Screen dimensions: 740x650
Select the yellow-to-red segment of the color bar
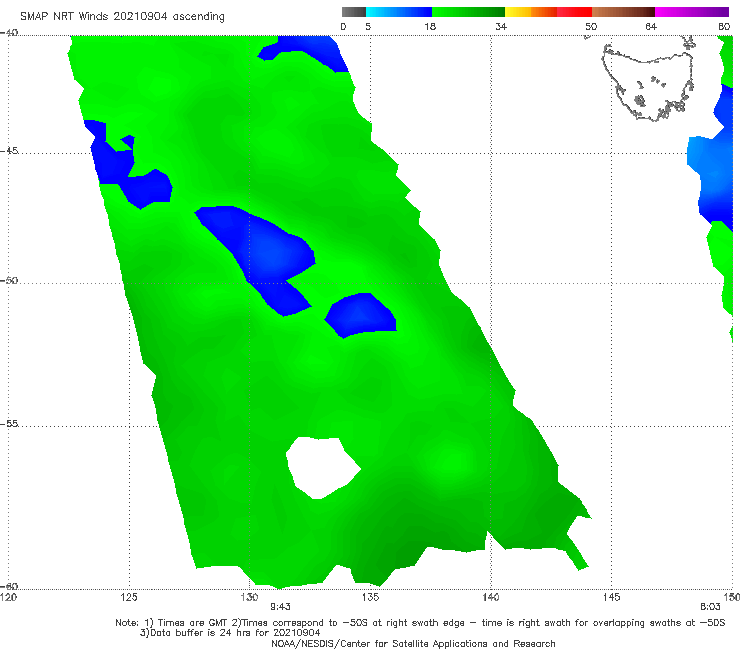pos(548,12)
